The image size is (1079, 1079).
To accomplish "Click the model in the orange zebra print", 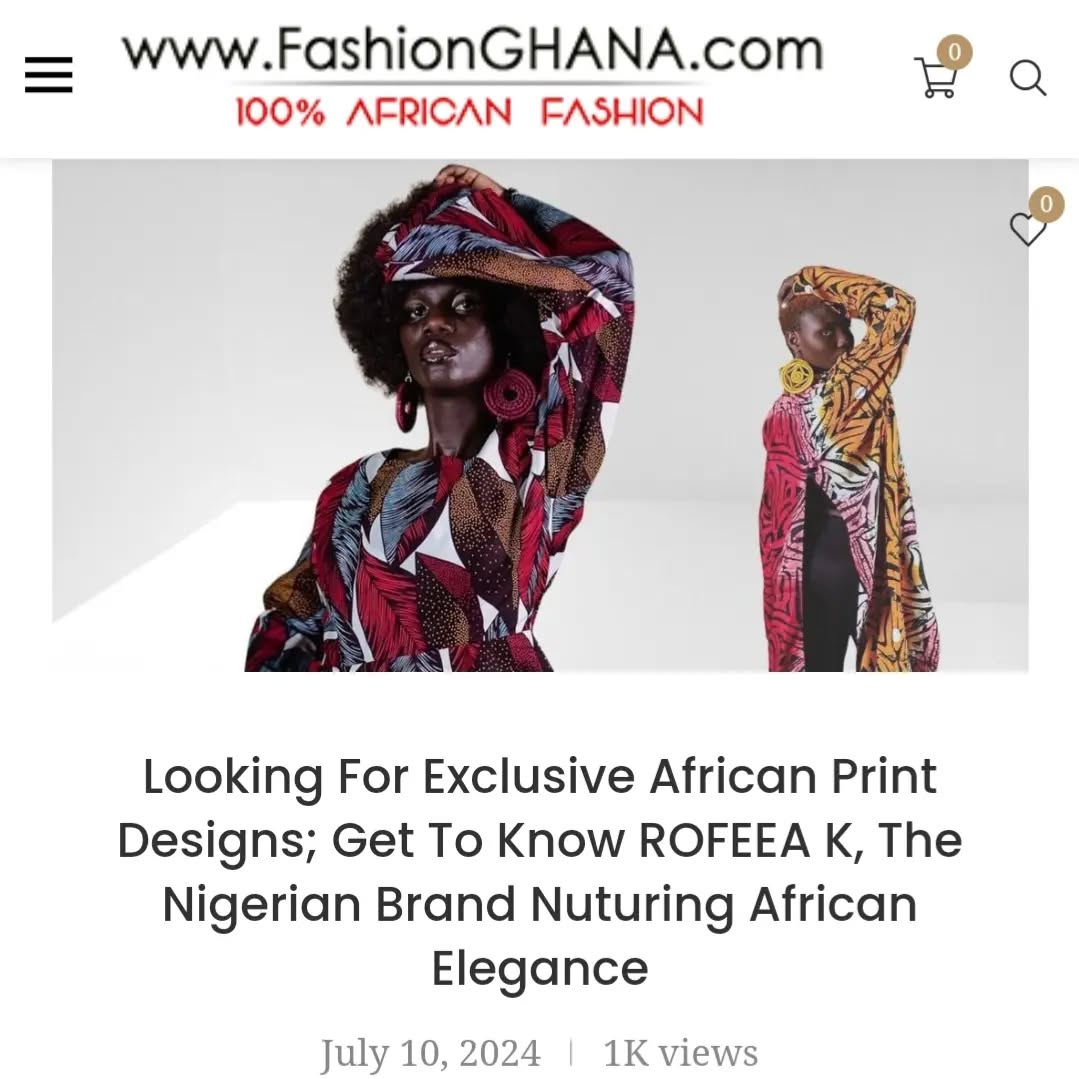I will coord(850,468).
